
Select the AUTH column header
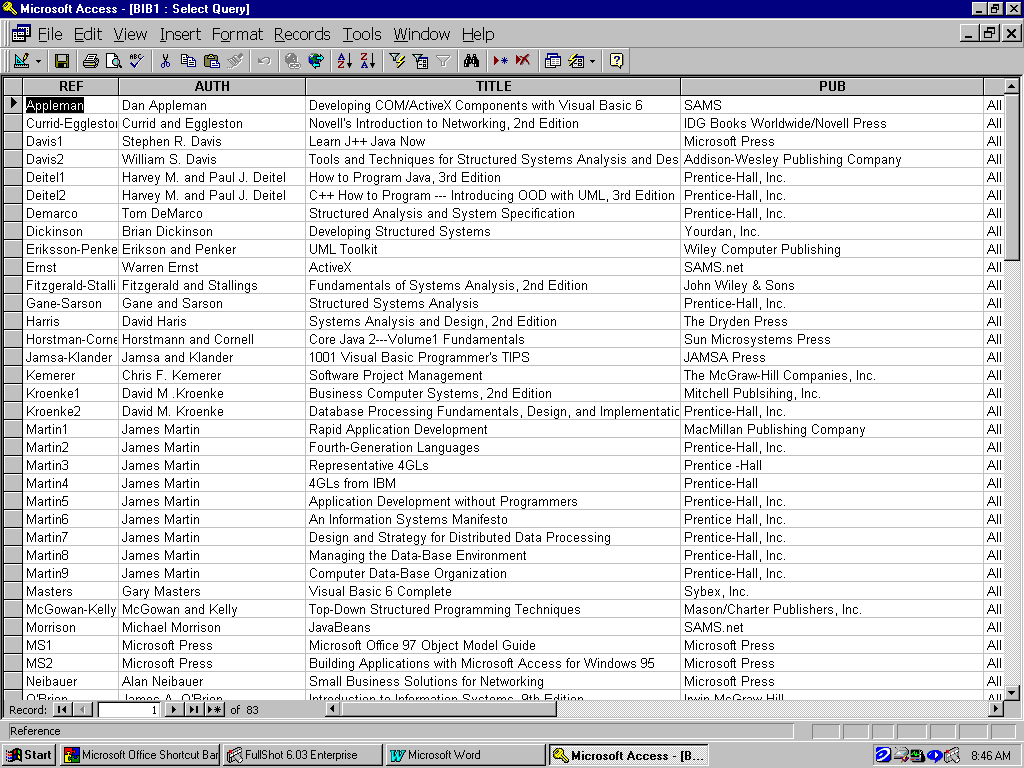click(x=212, y=86)
